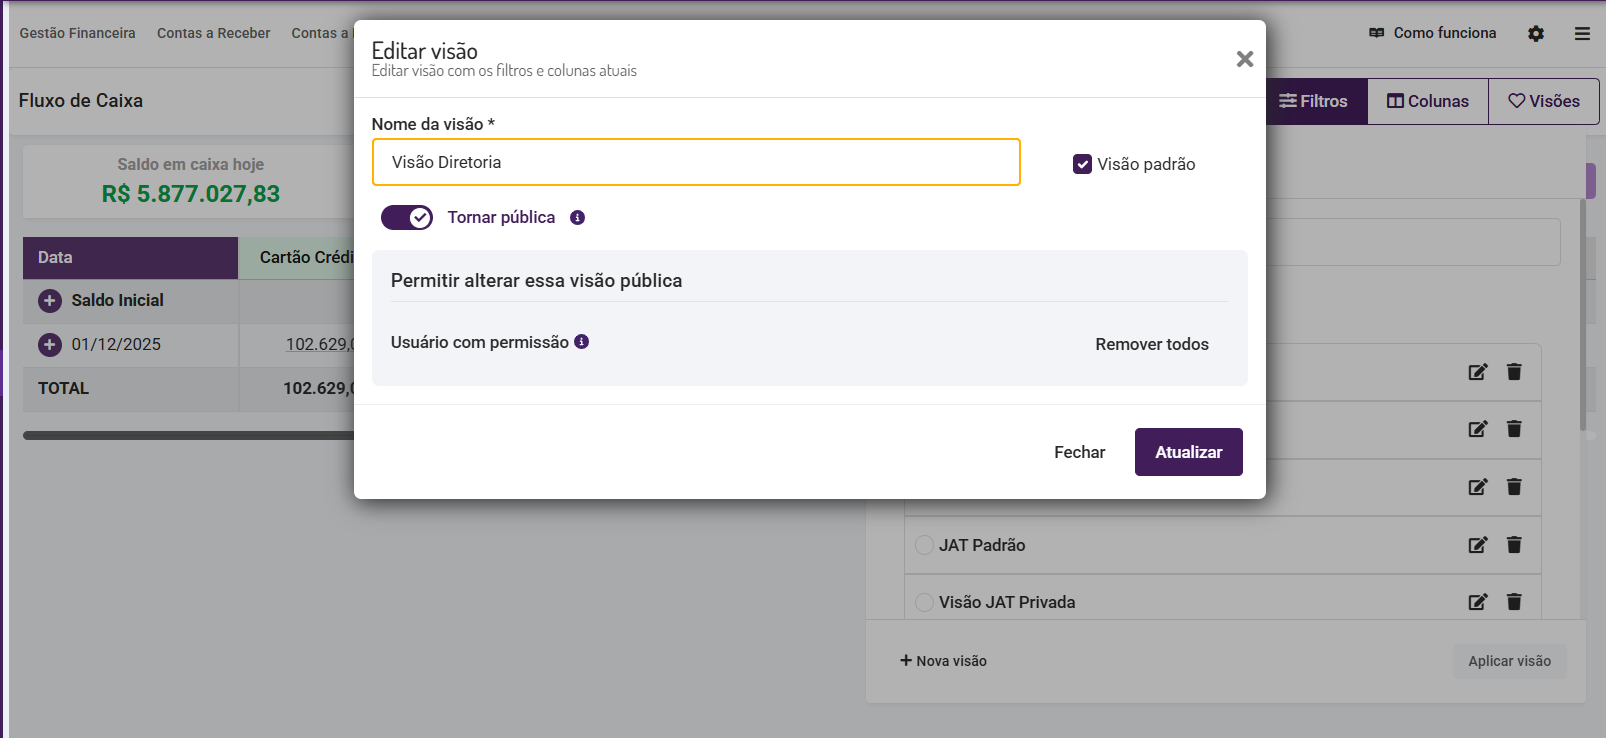This screenshot has width=1606, height=738.
Task: Delete the Visão JAT Privada view
Action: click(1514, 602)
